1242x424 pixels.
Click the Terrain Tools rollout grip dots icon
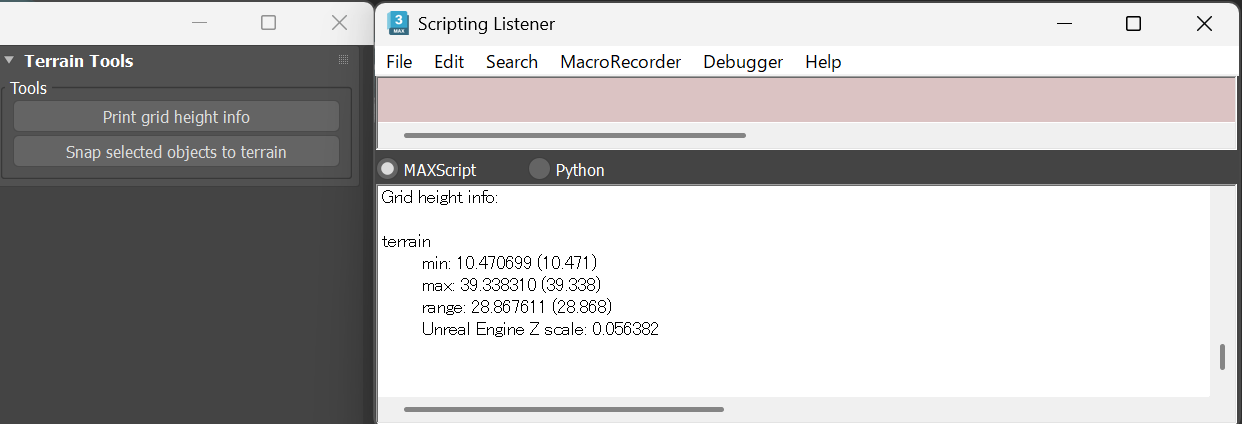click(x=343, y=61)
